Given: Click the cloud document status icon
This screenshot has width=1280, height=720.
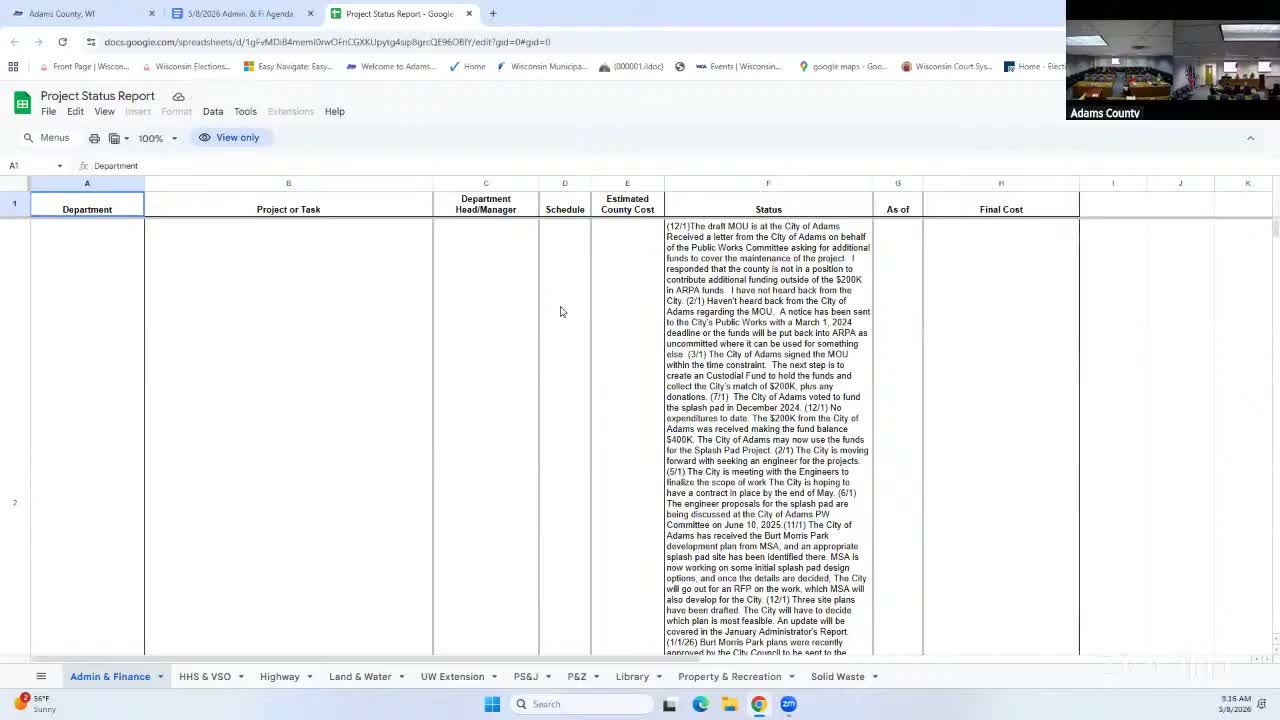Looking at the screenshot, I should pos(178,96).
